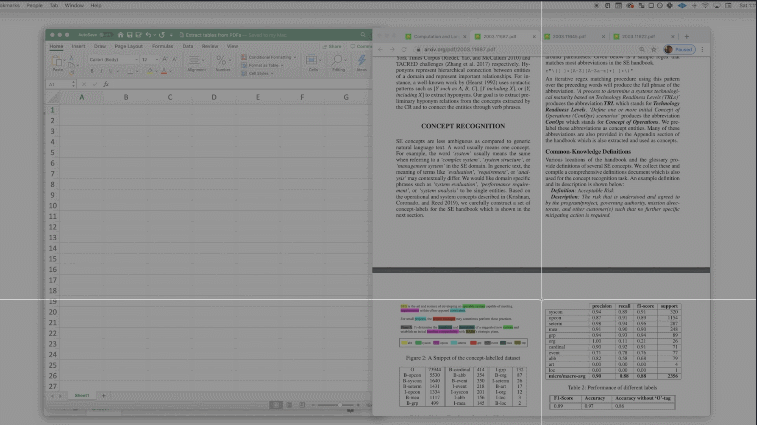Switch to Page Break Preview in status bar

click(x=302, y=405)
